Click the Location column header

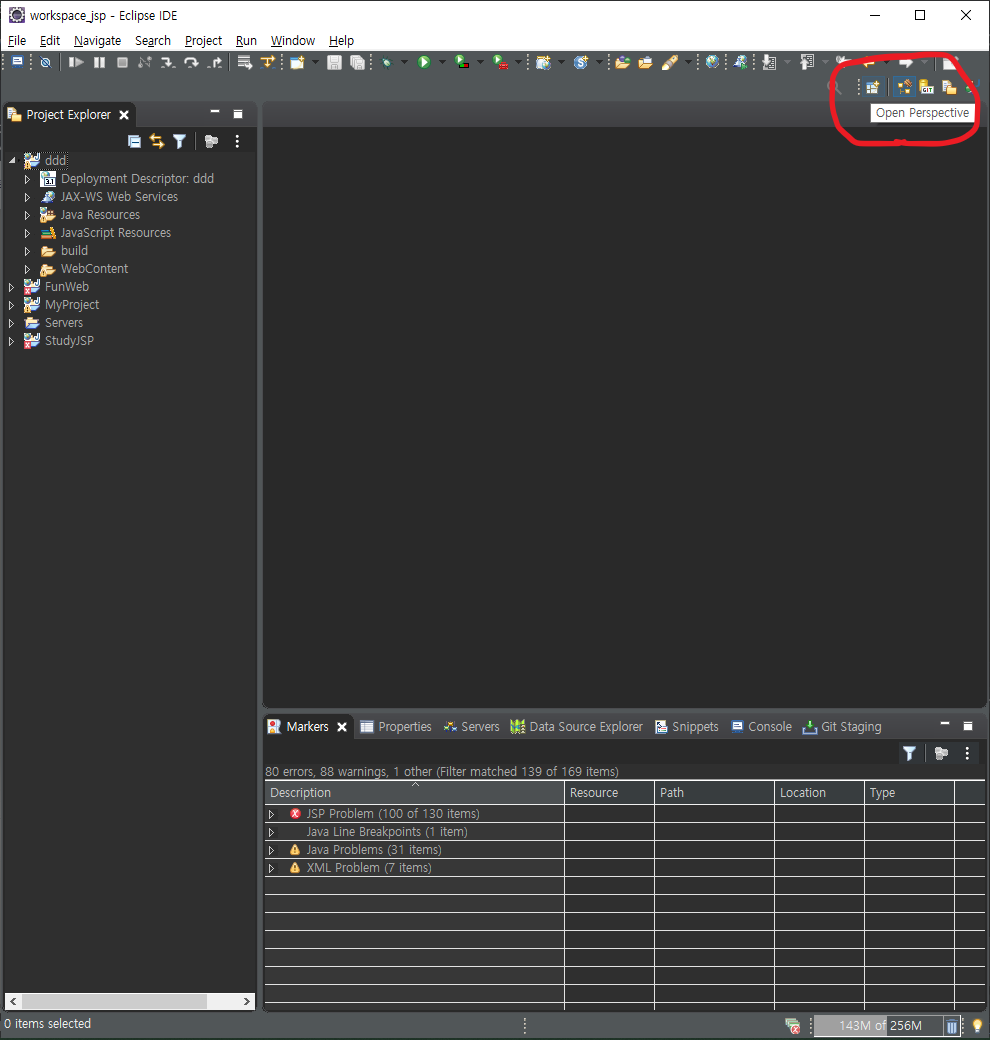coord(820,793)
